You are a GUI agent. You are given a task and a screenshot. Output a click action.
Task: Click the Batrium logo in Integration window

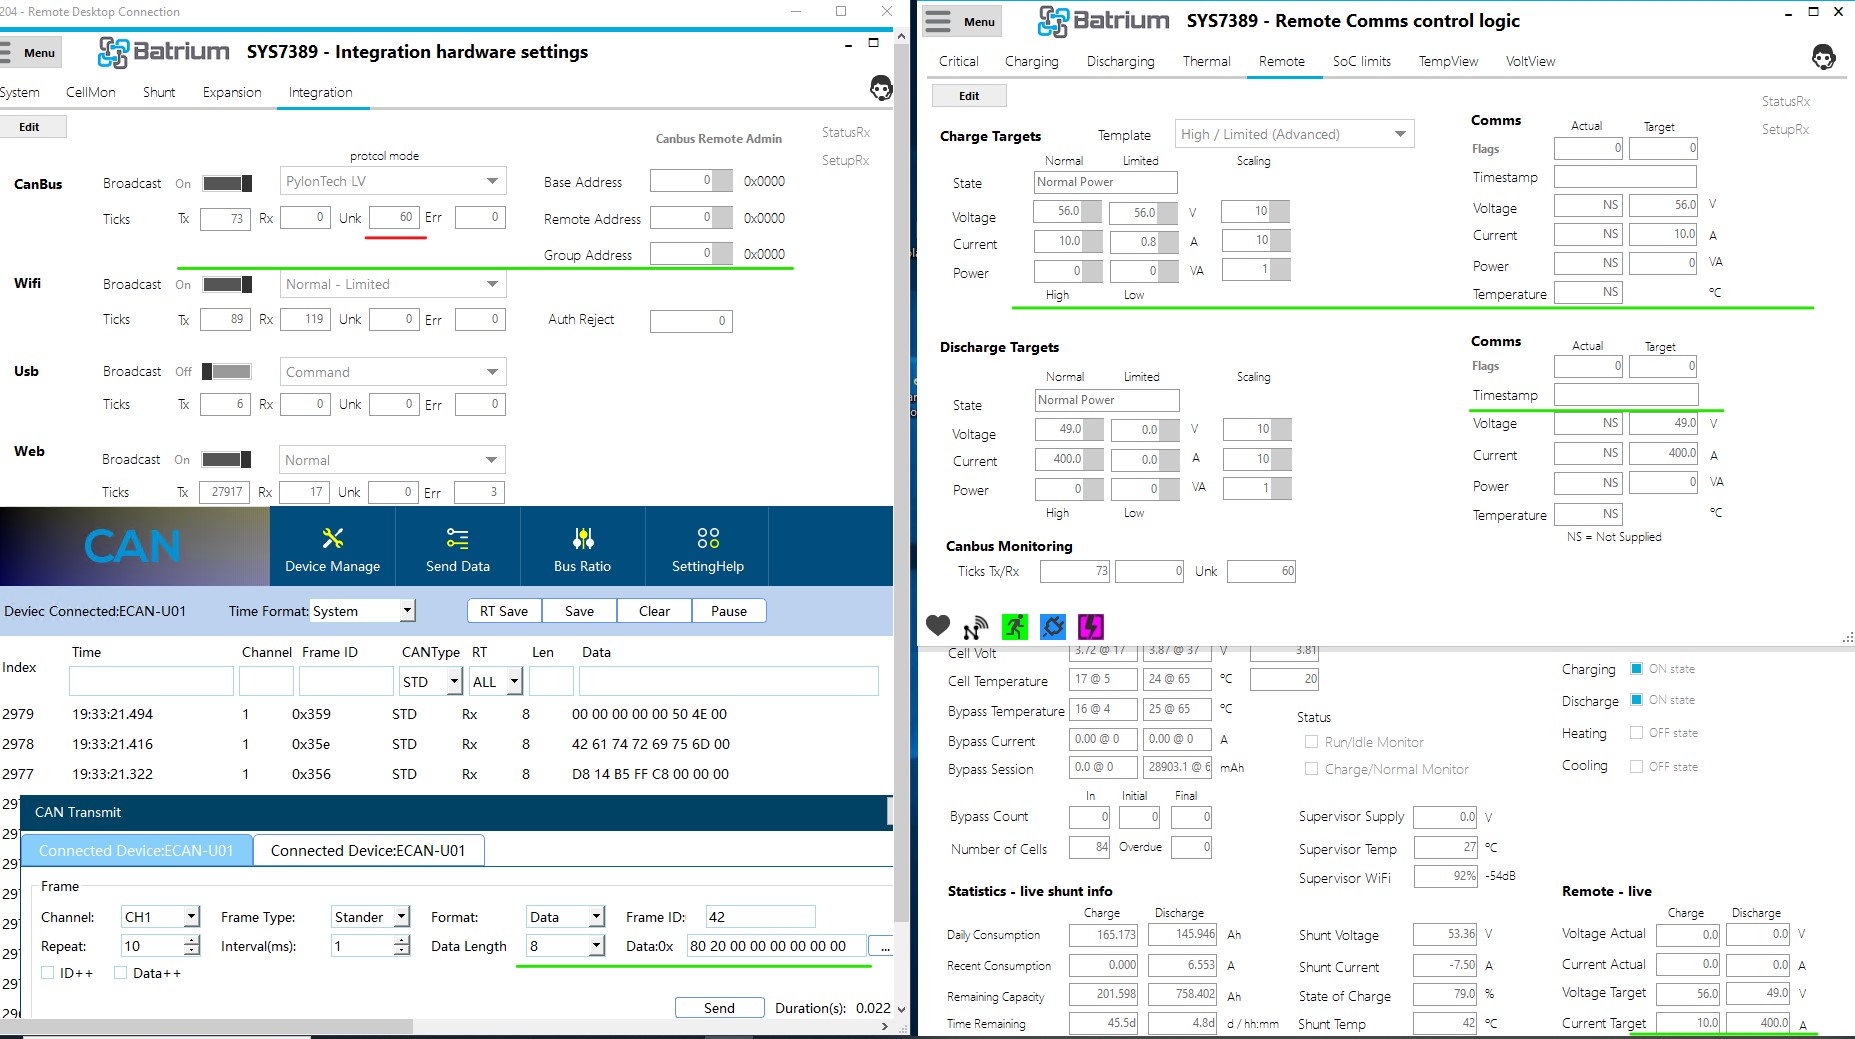point(164,52)
